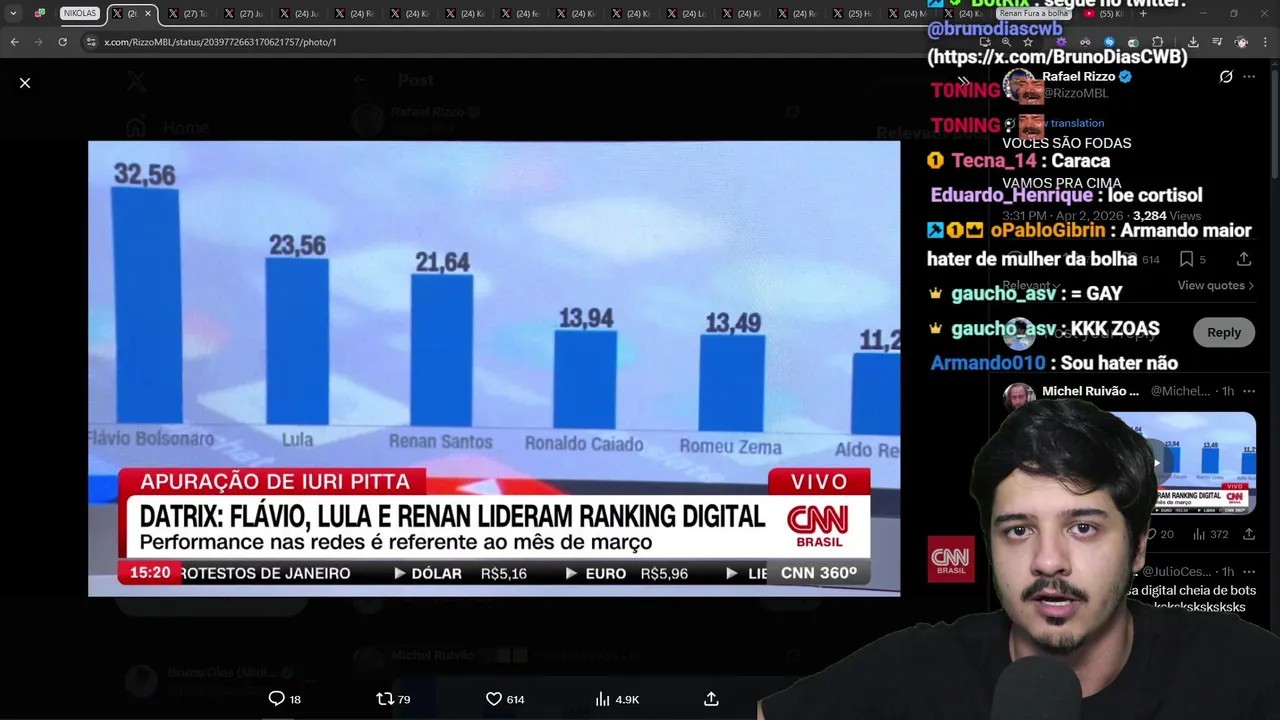1280x720 pixels.
Task: Open View quotes
Action: (1215, 285)
